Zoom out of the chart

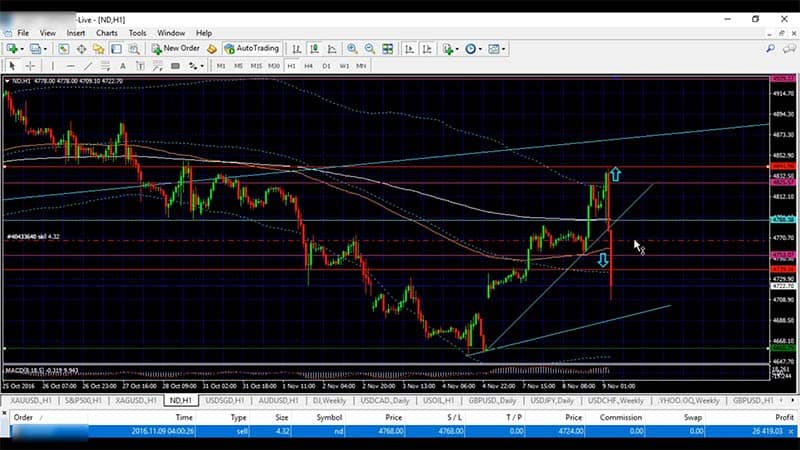coord(371,48)
